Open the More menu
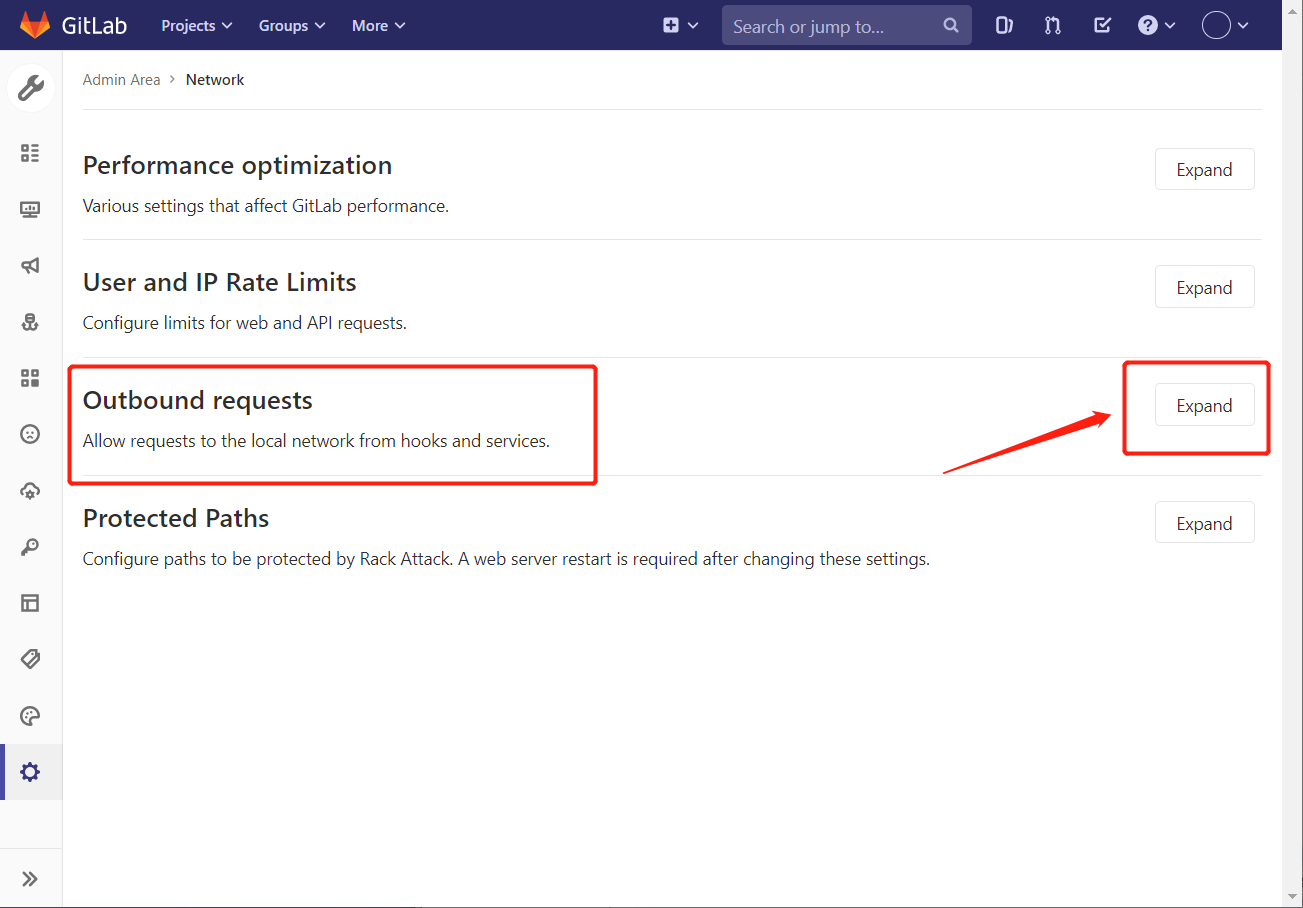 click(x=379, y=26)
